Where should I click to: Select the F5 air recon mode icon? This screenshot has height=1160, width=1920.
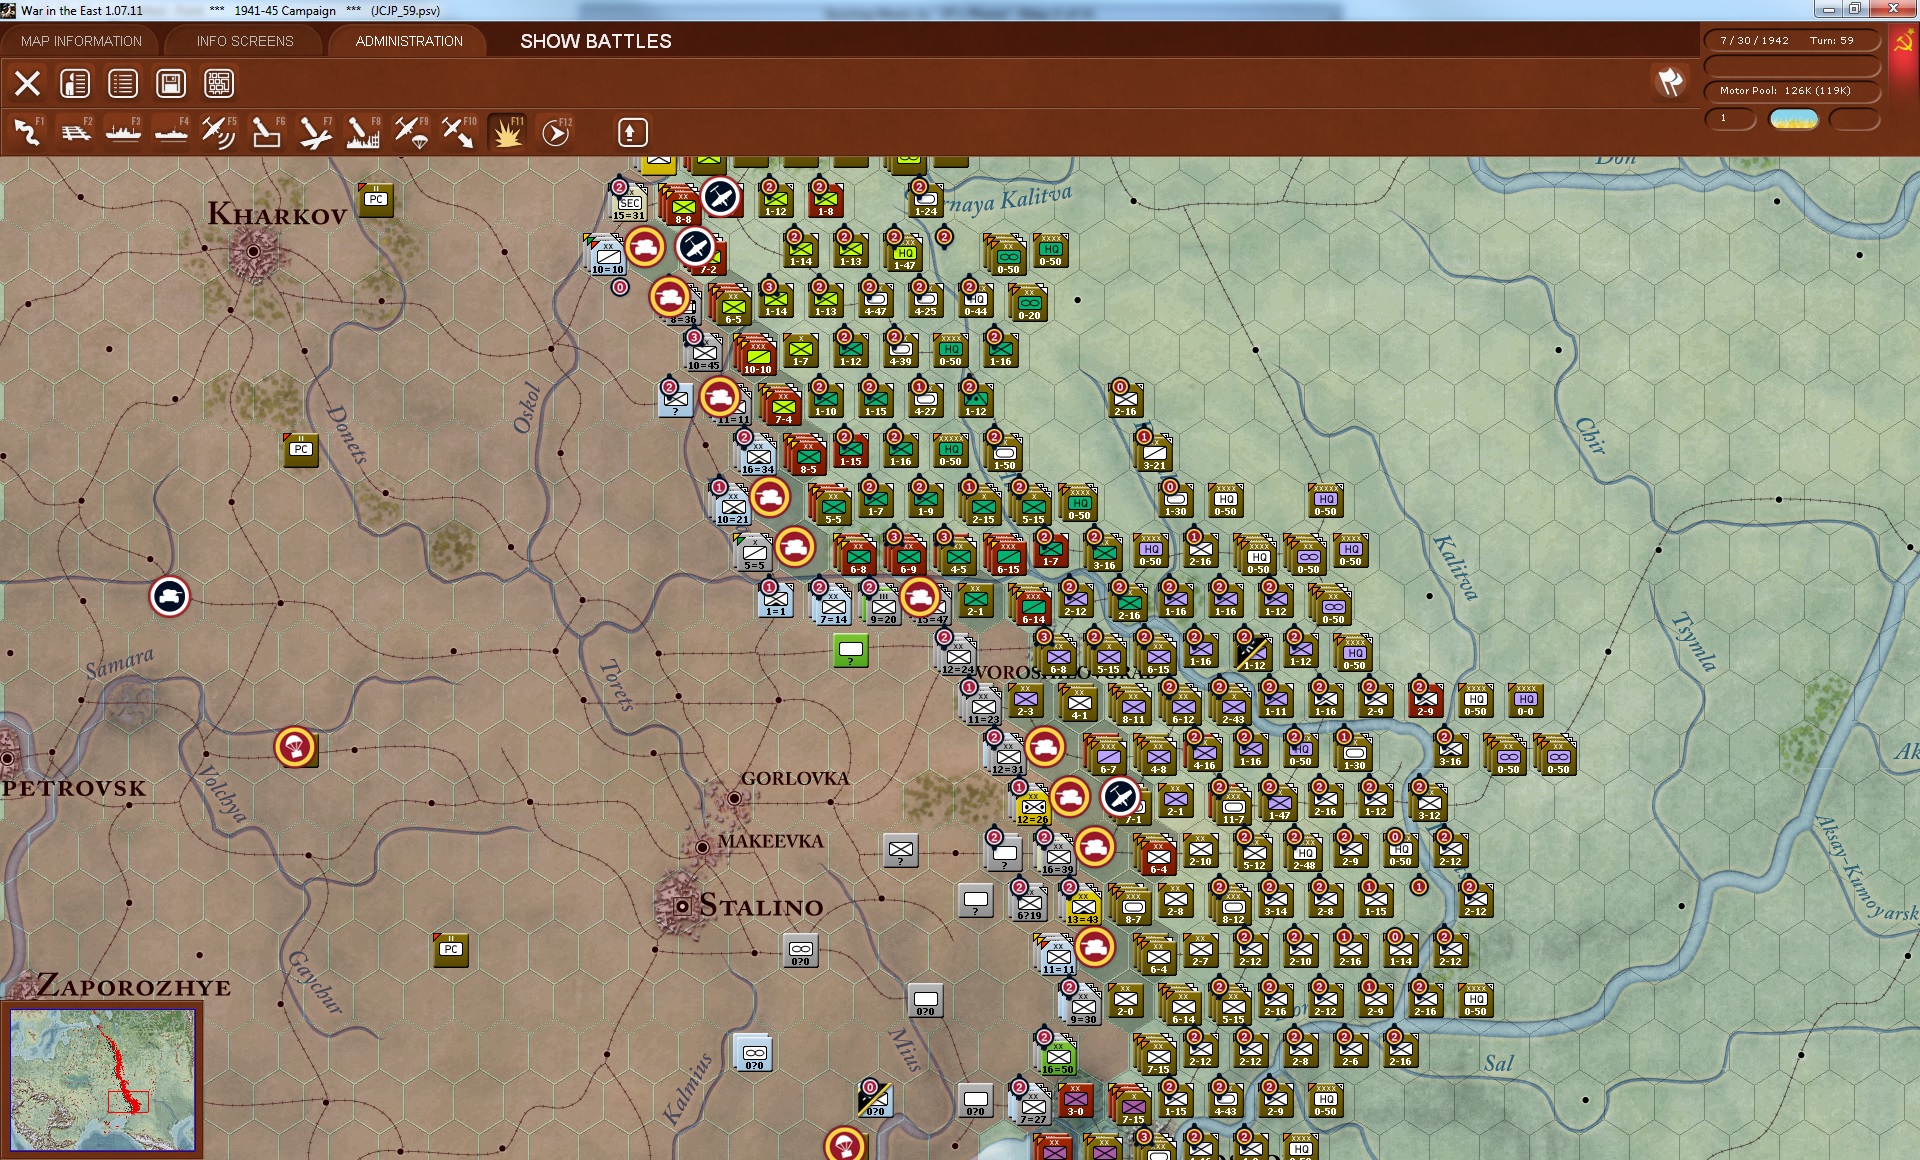point(219,132)
